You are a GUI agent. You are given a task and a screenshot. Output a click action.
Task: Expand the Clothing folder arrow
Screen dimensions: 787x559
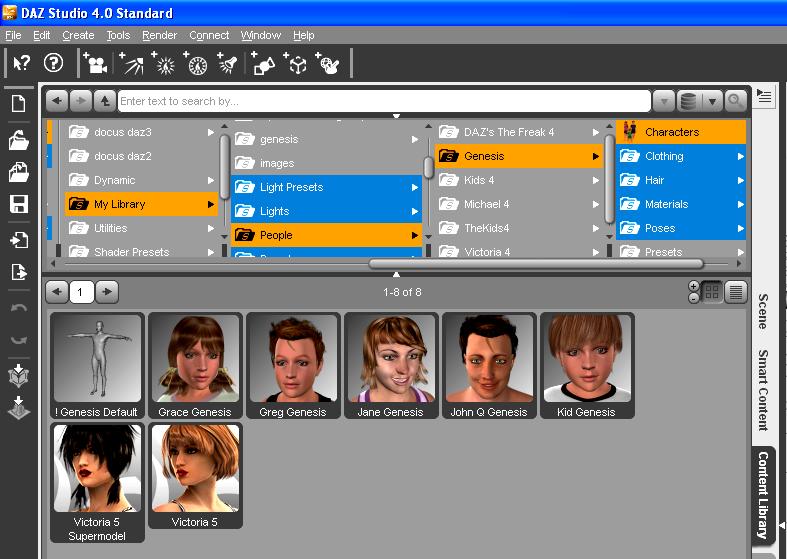(740, 157)
